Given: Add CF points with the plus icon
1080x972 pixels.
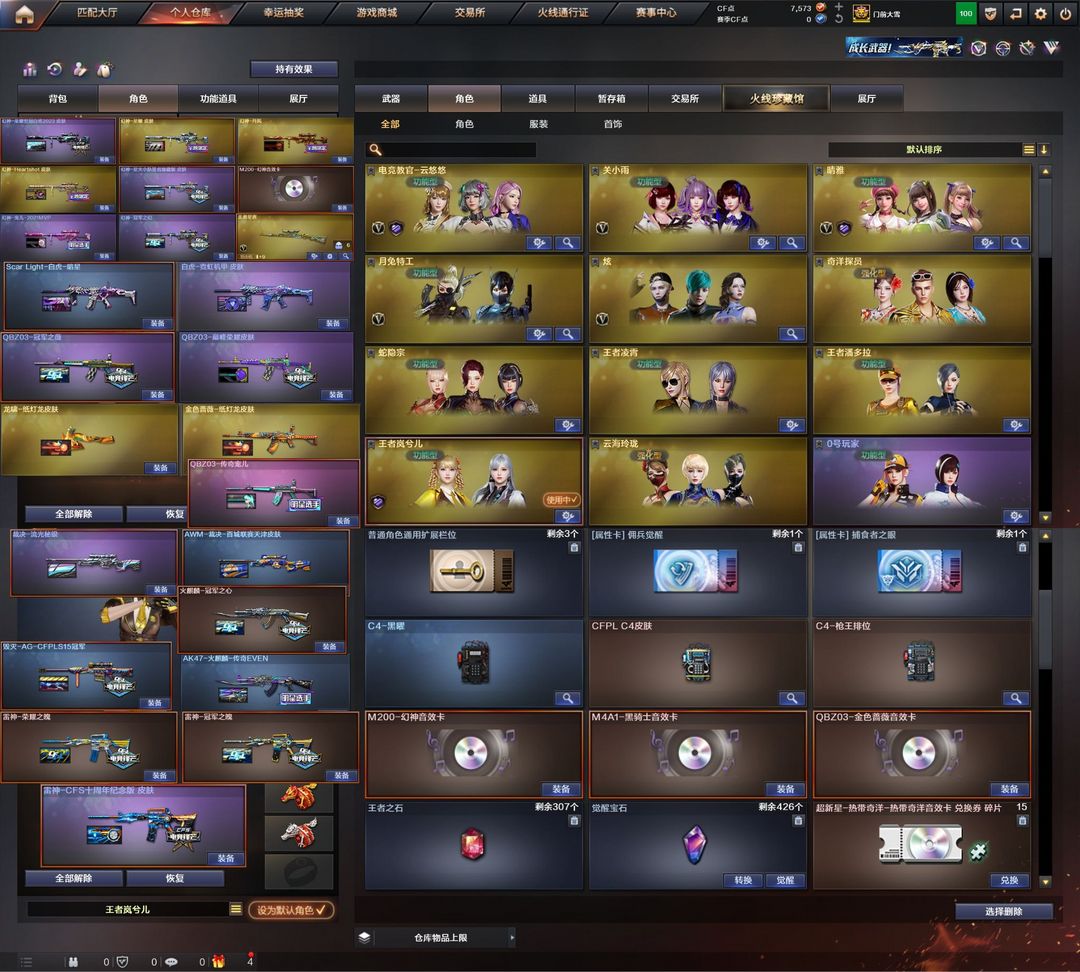Looking at the screenshot, I should click(x=838, y=7).
